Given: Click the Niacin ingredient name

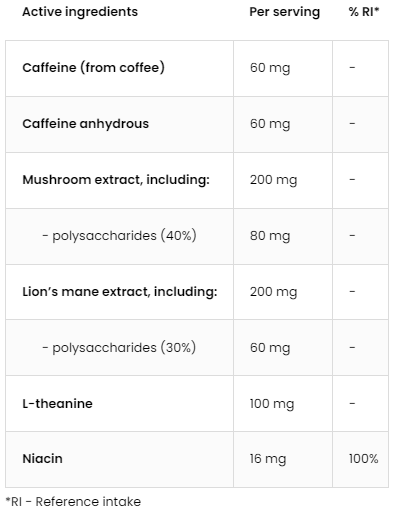Looking at the screenshot, I should [42, 459].
